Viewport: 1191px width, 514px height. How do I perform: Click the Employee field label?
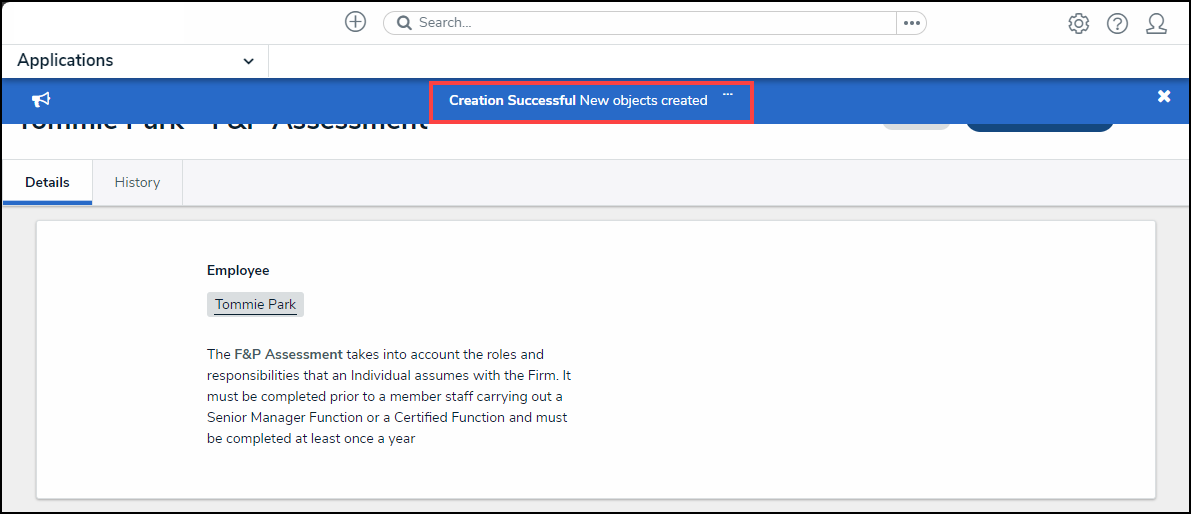click(238, 270)
